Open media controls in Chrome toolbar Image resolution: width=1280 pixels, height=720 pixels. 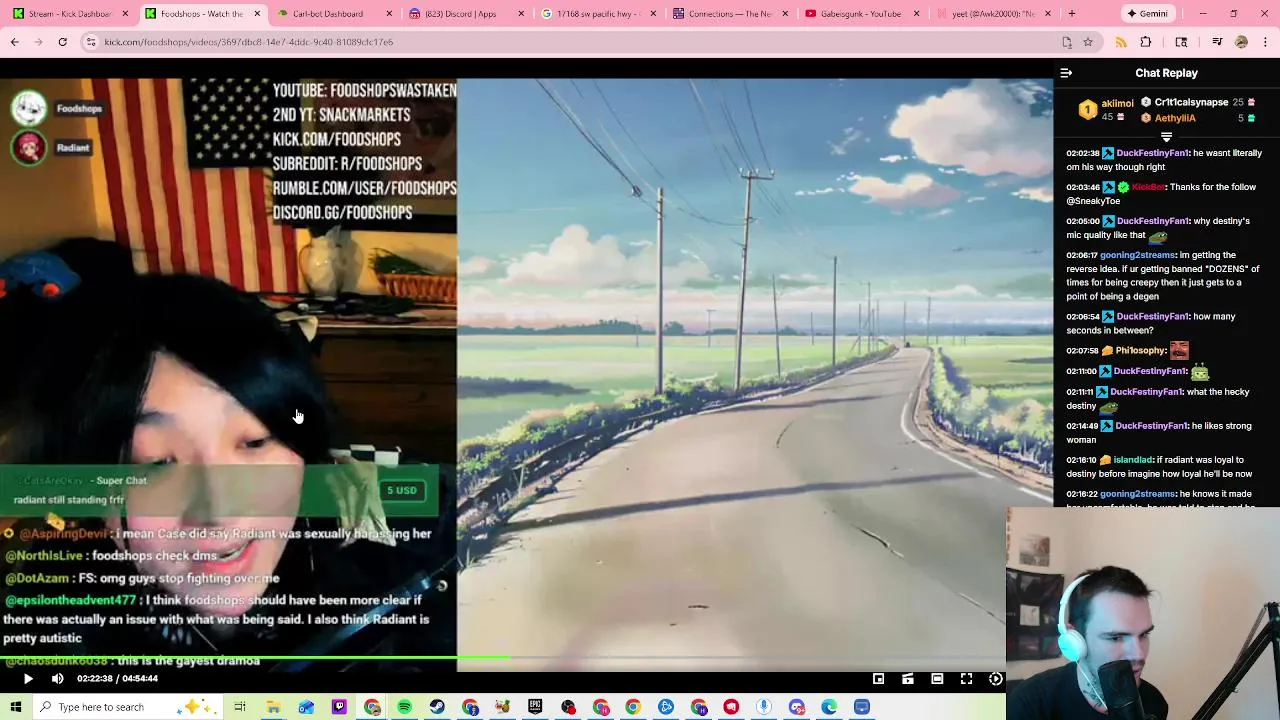(1217, 42)
